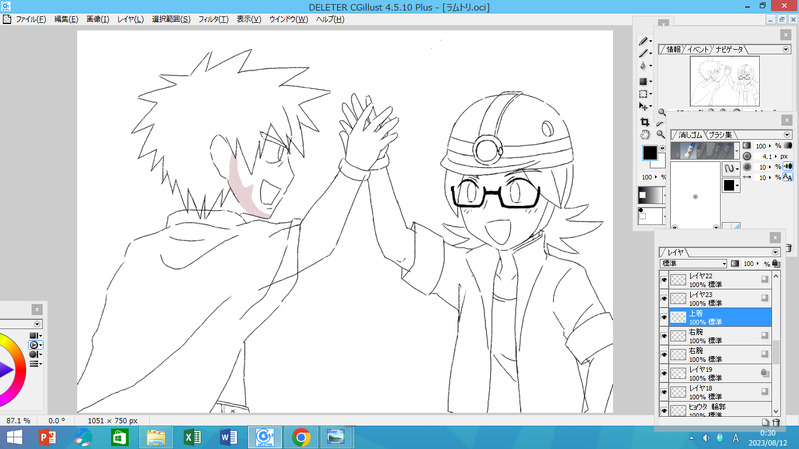Open the layer blend mode 標準 dropdown
This screenshot has height=449, width=799.
pos(694,263)
